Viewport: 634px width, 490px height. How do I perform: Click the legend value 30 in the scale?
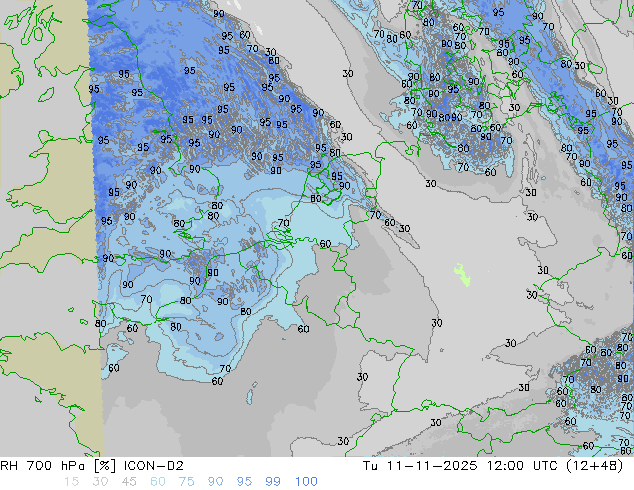point(100,482)
